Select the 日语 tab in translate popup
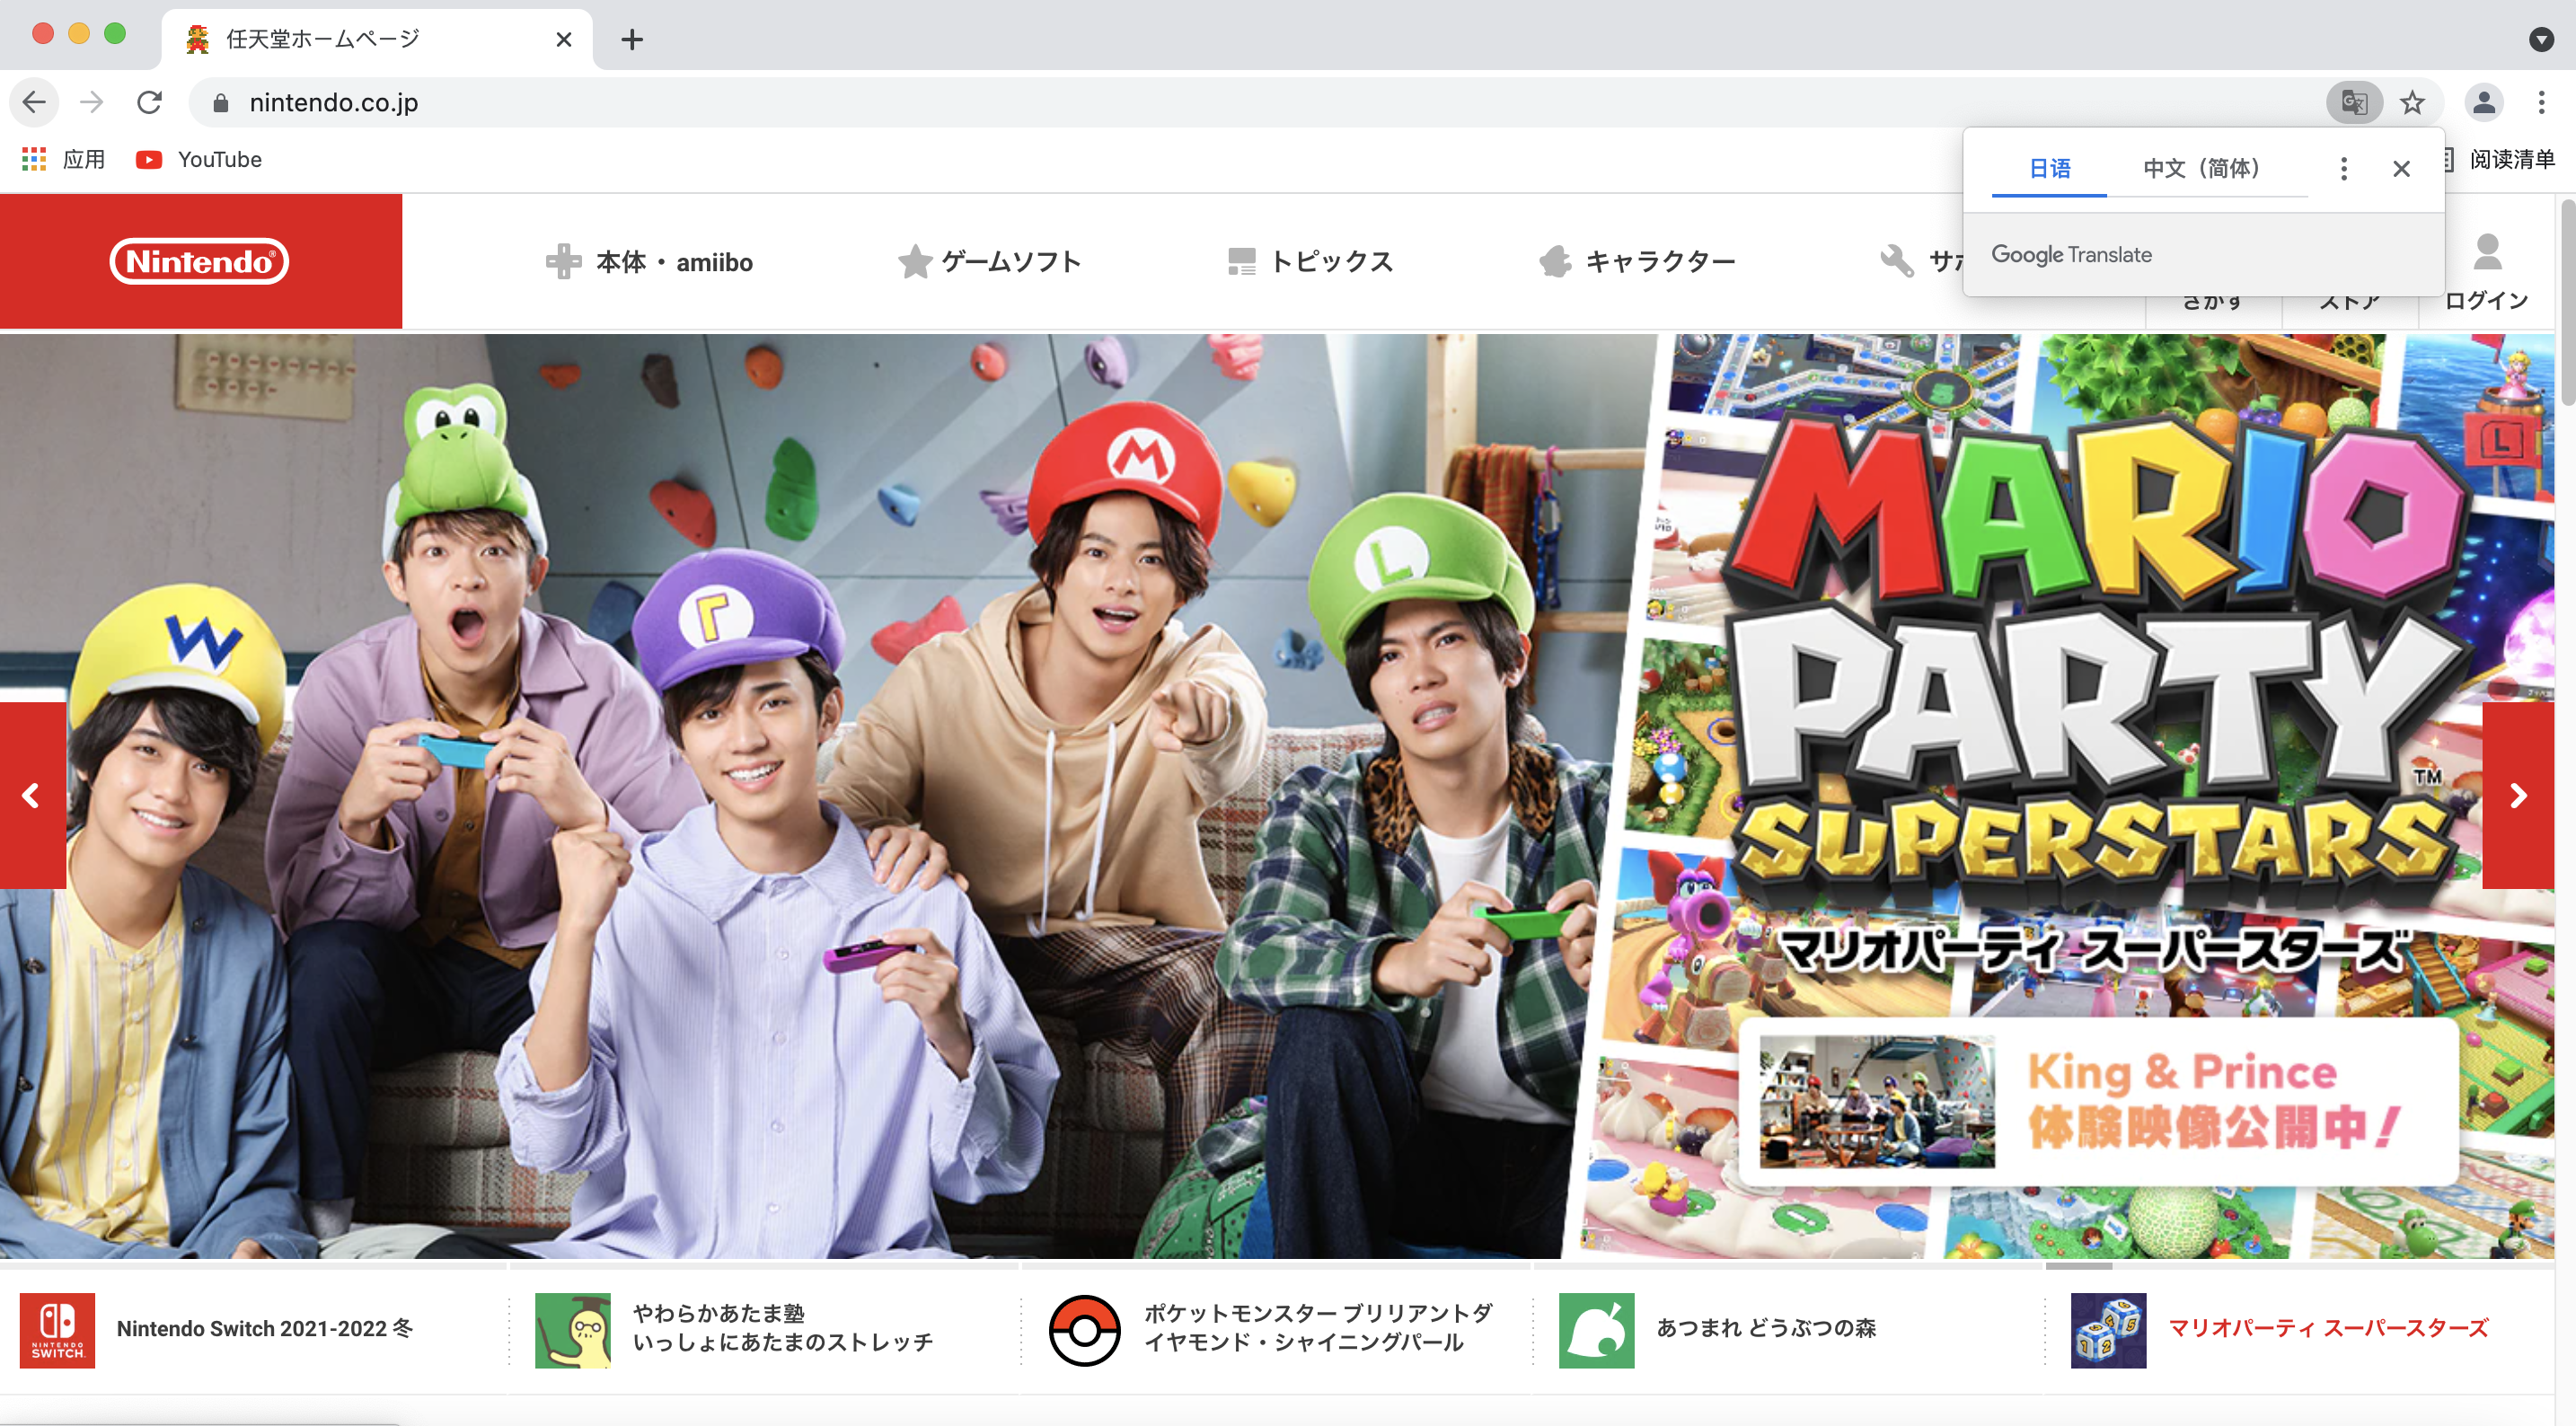 (2049, 168)
